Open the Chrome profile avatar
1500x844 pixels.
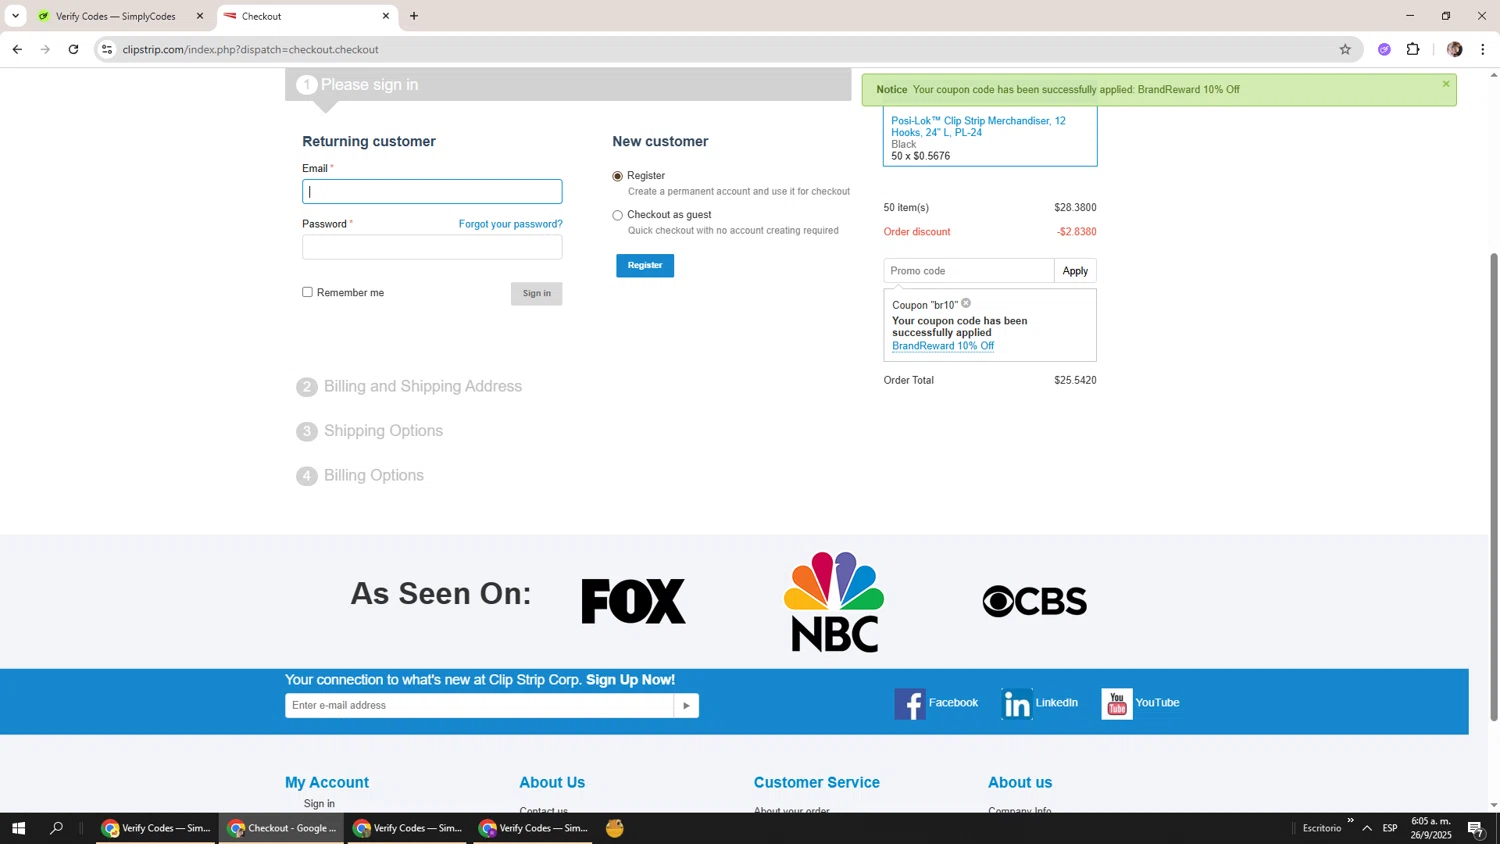(x=1455, y=49)
